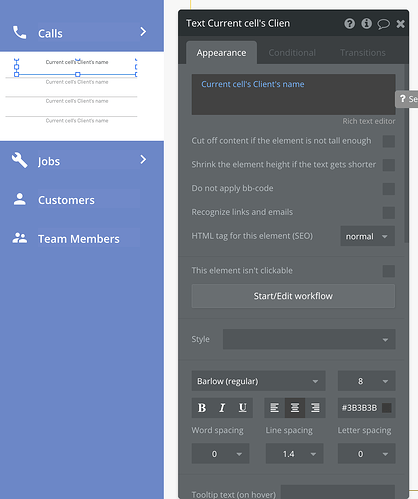
Task: Align text to the left
Action: pyautogui.click(x=274, y=408)
